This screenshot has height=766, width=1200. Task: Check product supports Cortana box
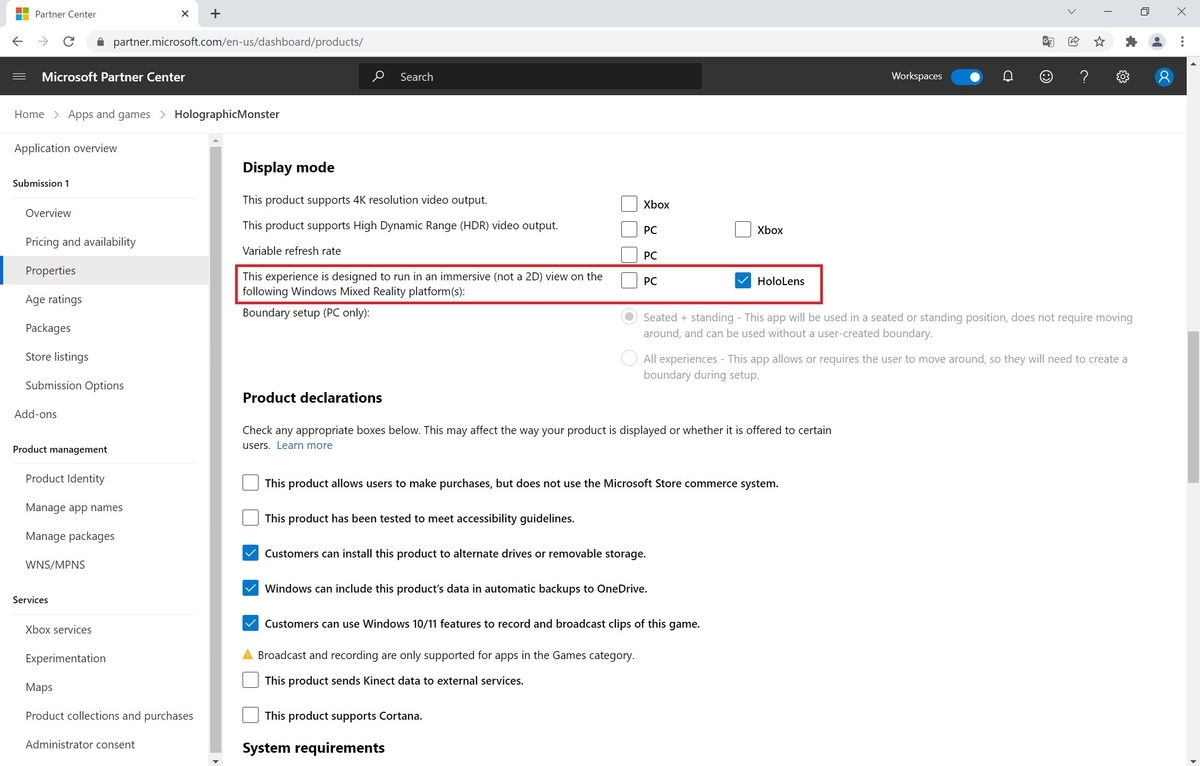[x=251, y=715]
